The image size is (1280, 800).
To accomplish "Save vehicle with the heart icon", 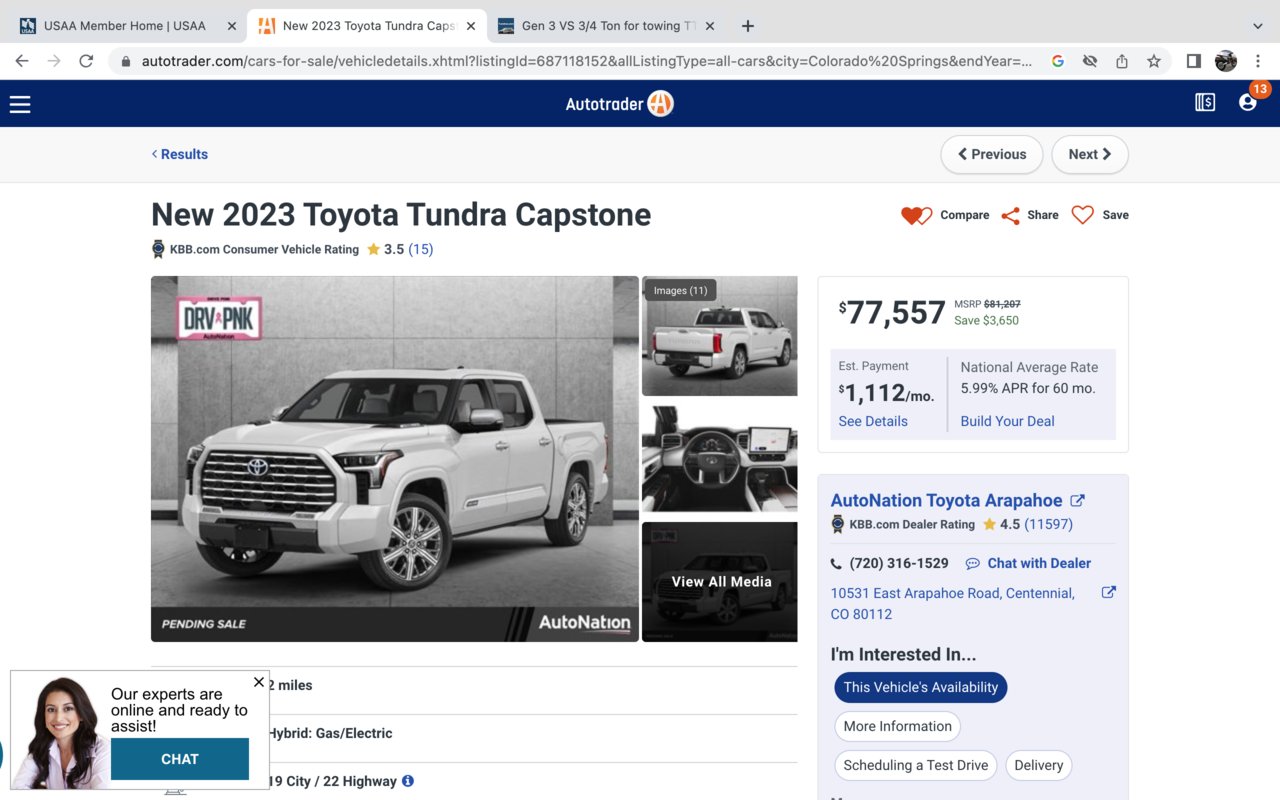I will (1082, 215).
